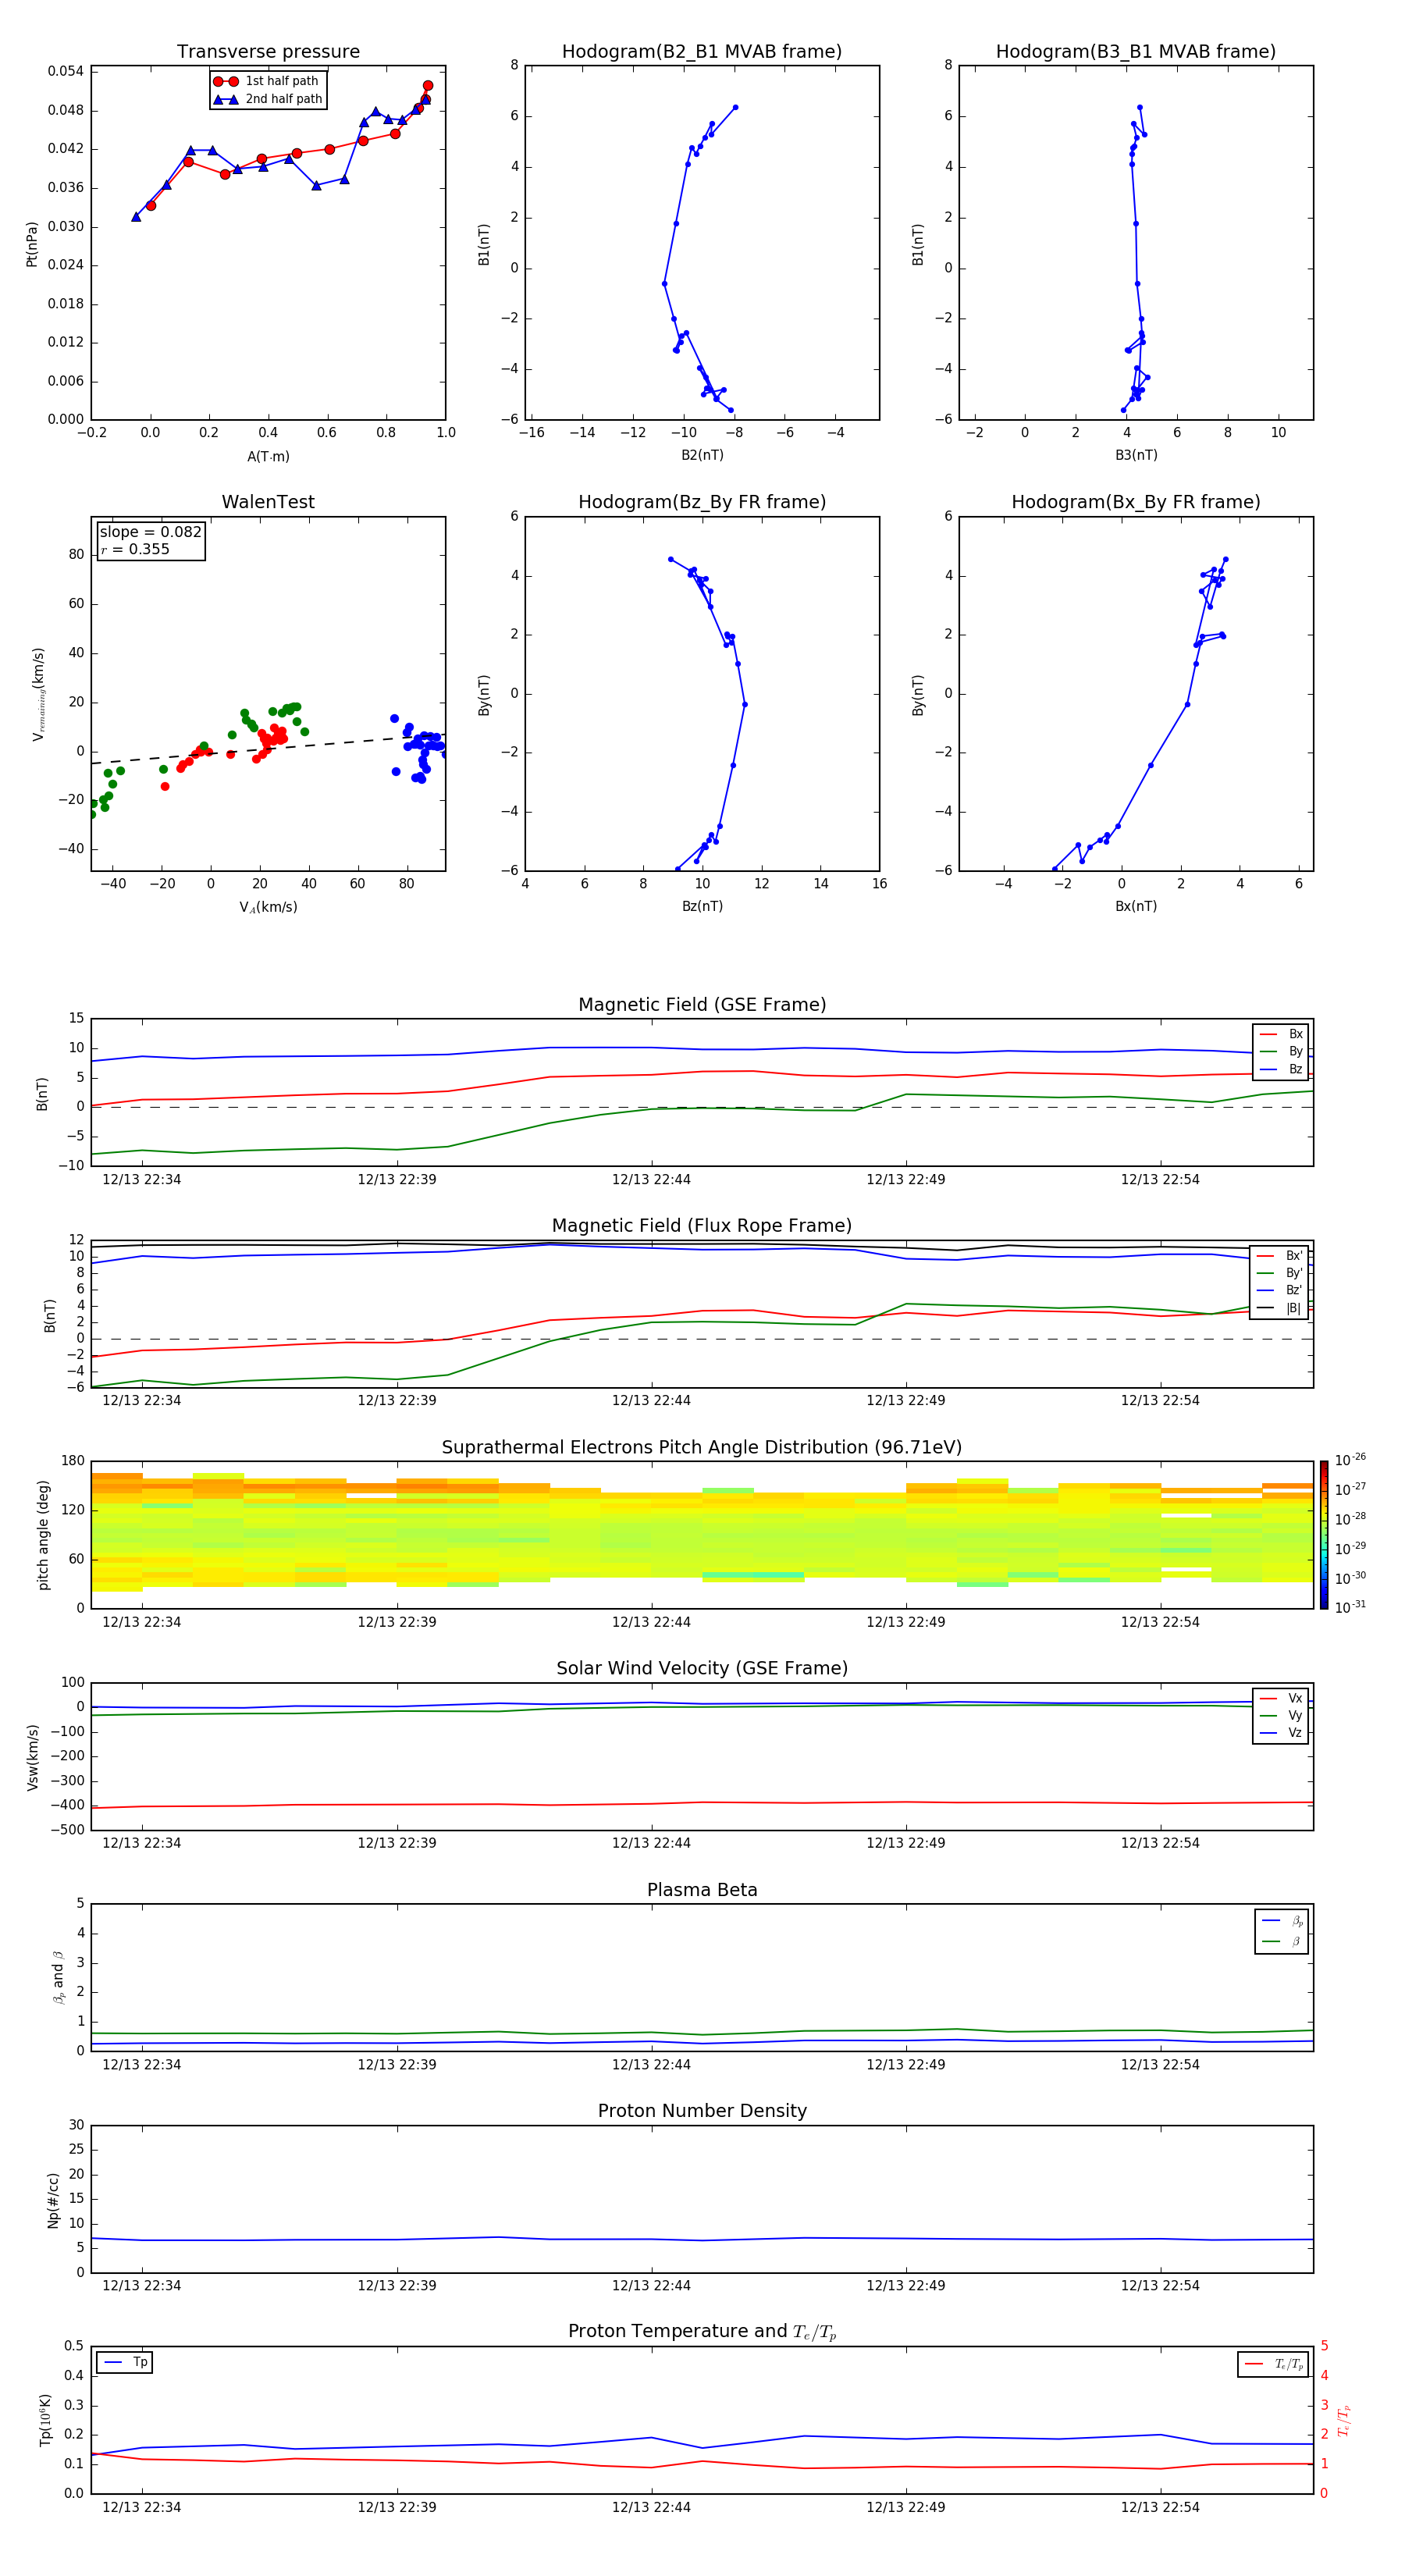Click the Tp legend entry
This screenshot has height=2576, width=1405.
[125, 2362]
